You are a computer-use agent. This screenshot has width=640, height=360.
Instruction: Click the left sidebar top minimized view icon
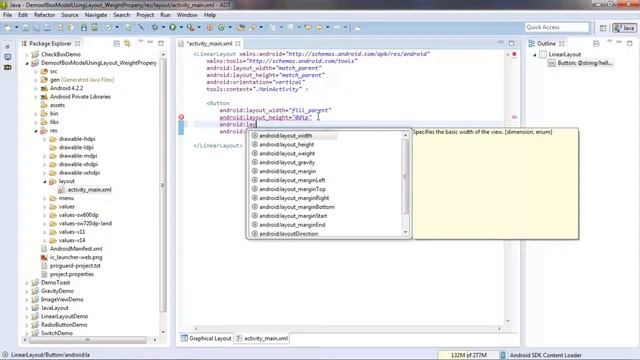point(8,47)
